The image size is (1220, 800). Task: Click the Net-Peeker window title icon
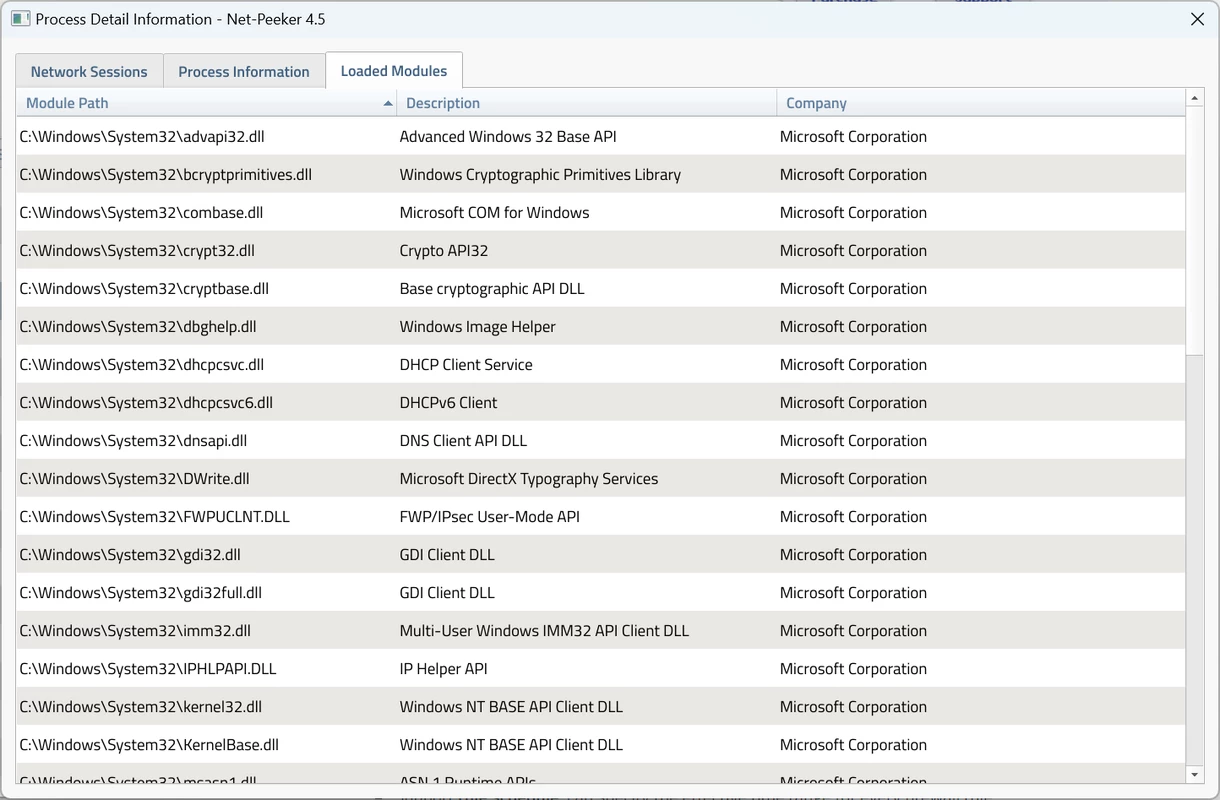coord(19,19)
